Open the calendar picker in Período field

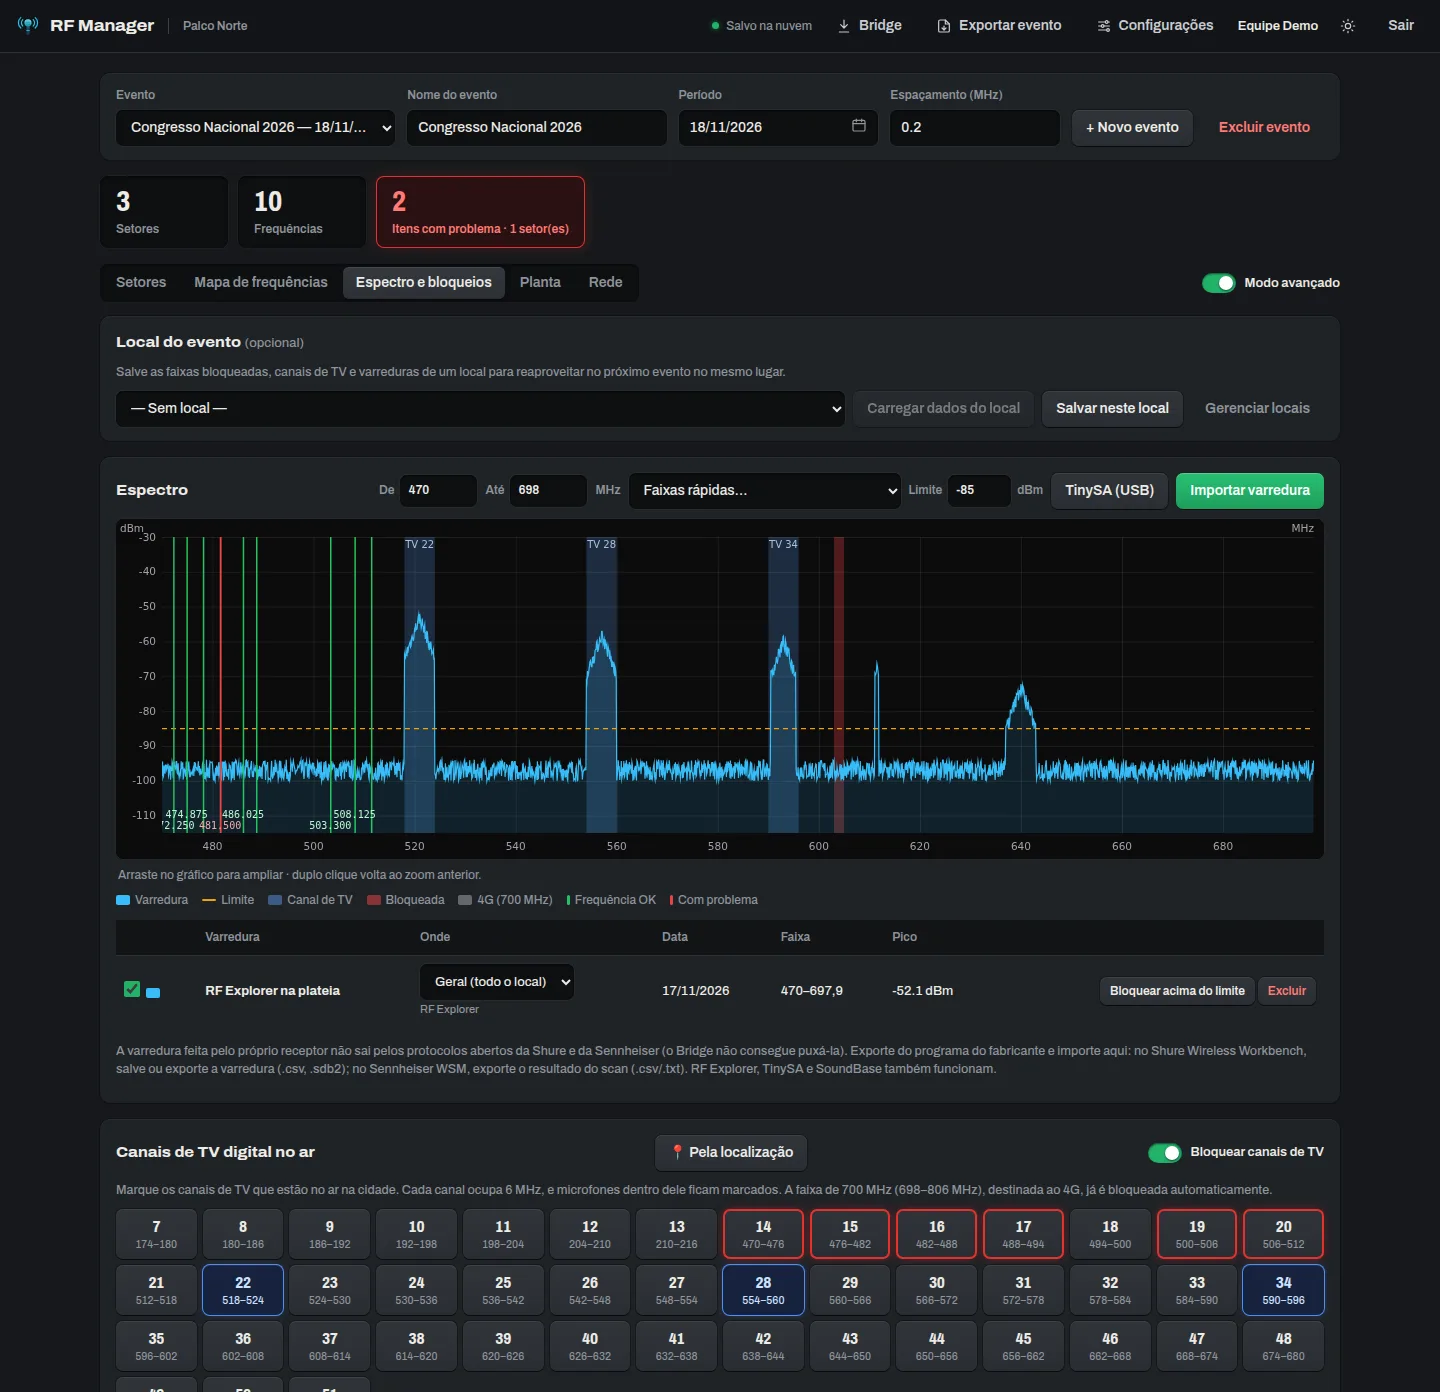(x=858, y=126)
